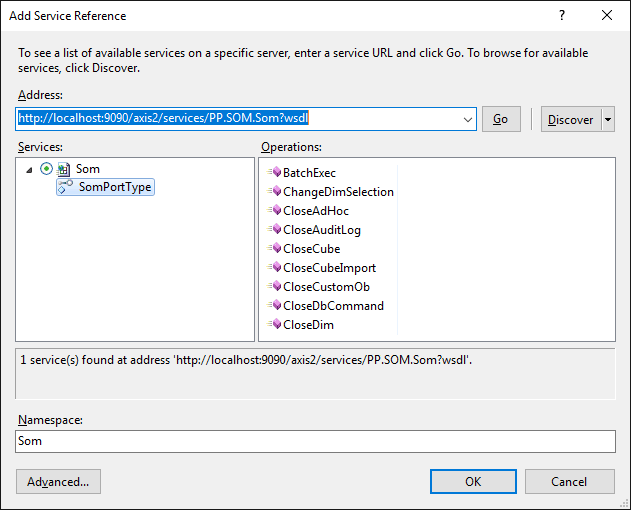Screen dimensions: 631x510
Task: Open the Advanced settings dialog
Action: tap(58, 481)
